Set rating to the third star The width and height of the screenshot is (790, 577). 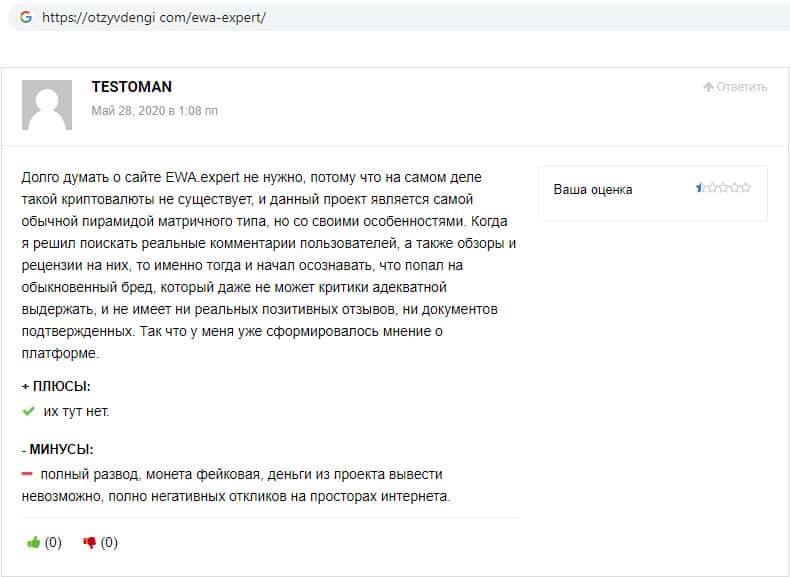[x=723, y=187]
